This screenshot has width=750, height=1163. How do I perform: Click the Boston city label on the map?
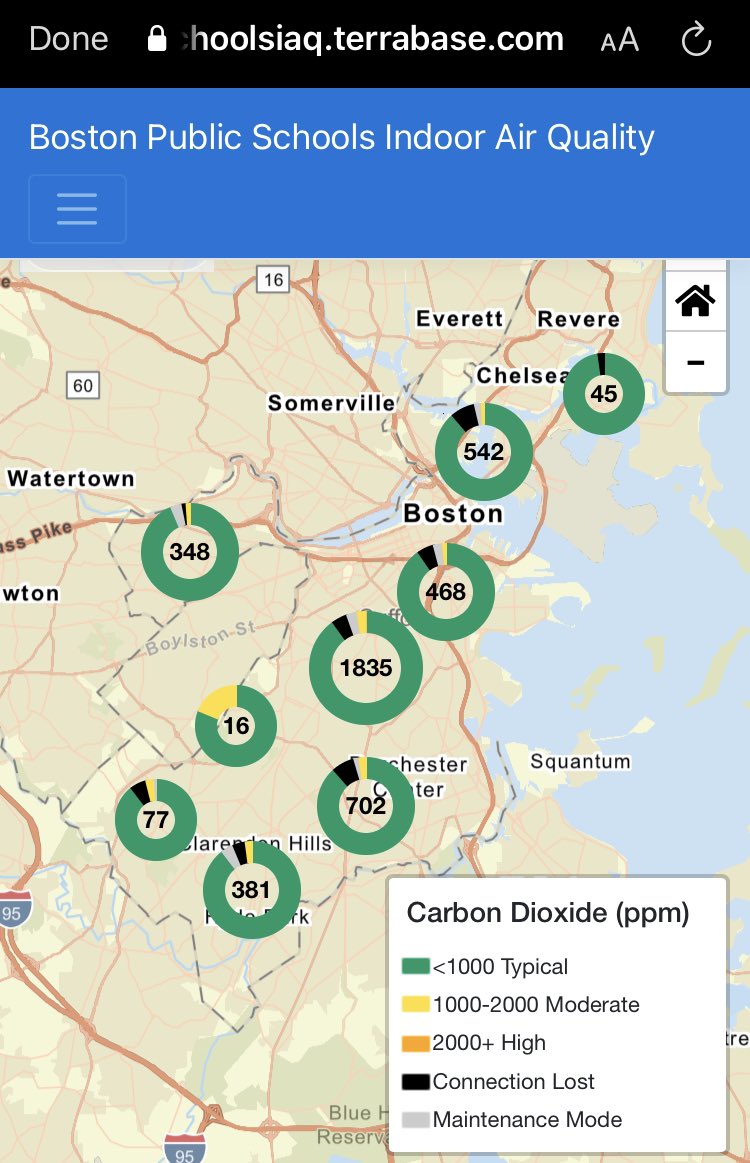(x=453, y=513)
